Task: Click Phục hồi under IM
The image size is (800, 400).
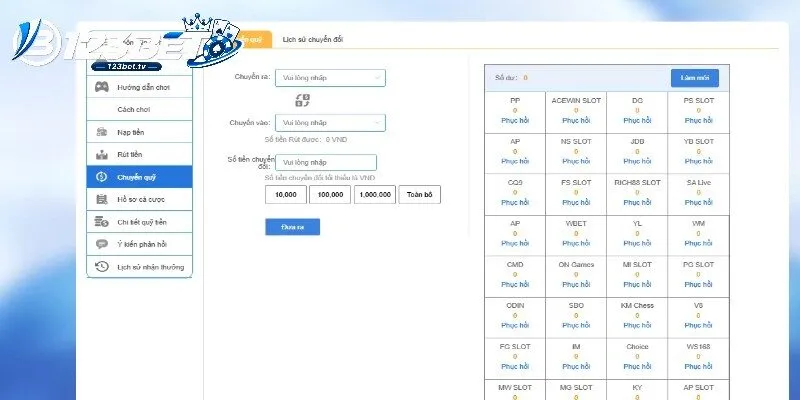Action: coord(576,366)
